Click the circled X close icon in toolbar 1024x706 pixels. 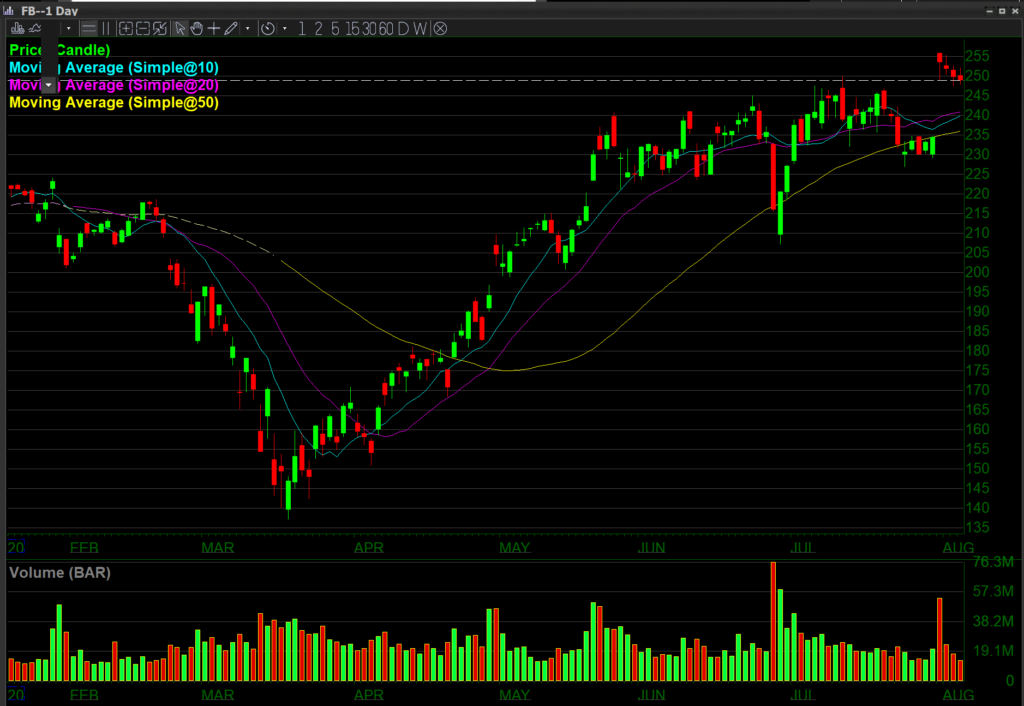(x=439, y=28)
